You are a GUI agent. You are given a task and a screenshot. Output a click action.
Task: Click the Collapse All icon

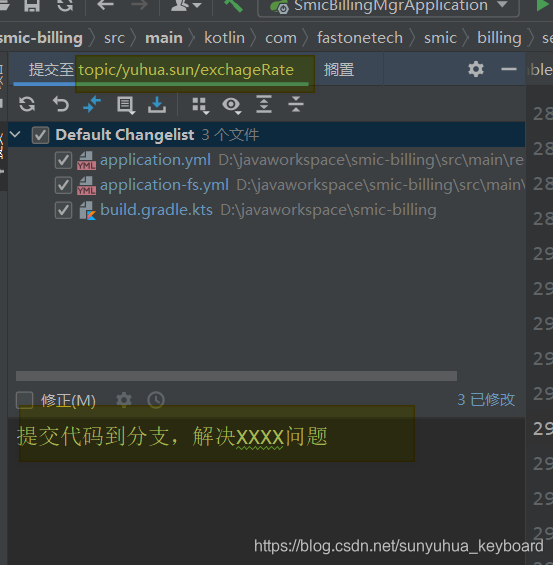click(296, 104)
